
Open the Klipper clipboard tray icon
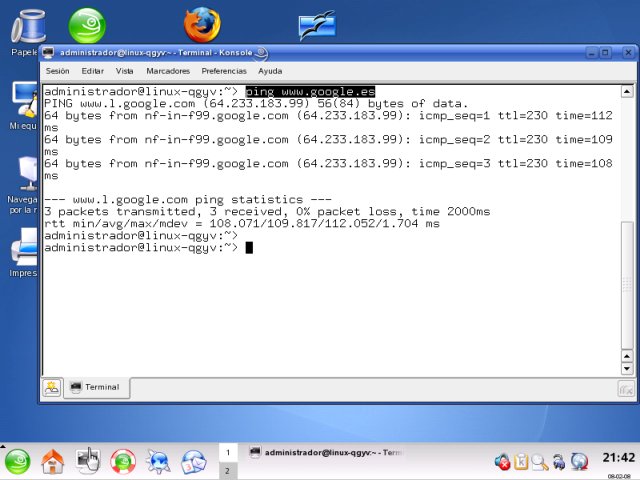pyautogui.click(x=521, y=462)
